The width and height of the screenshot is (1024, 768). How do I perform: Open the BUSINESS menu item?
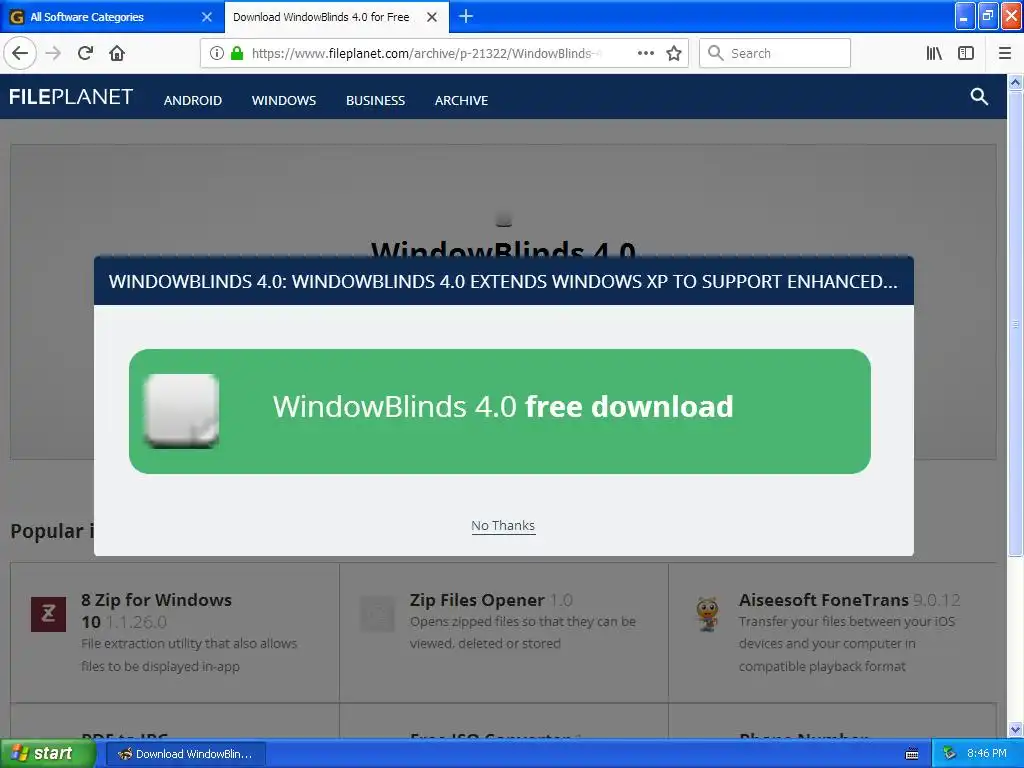pyautogui.click(x=376, y=101)
